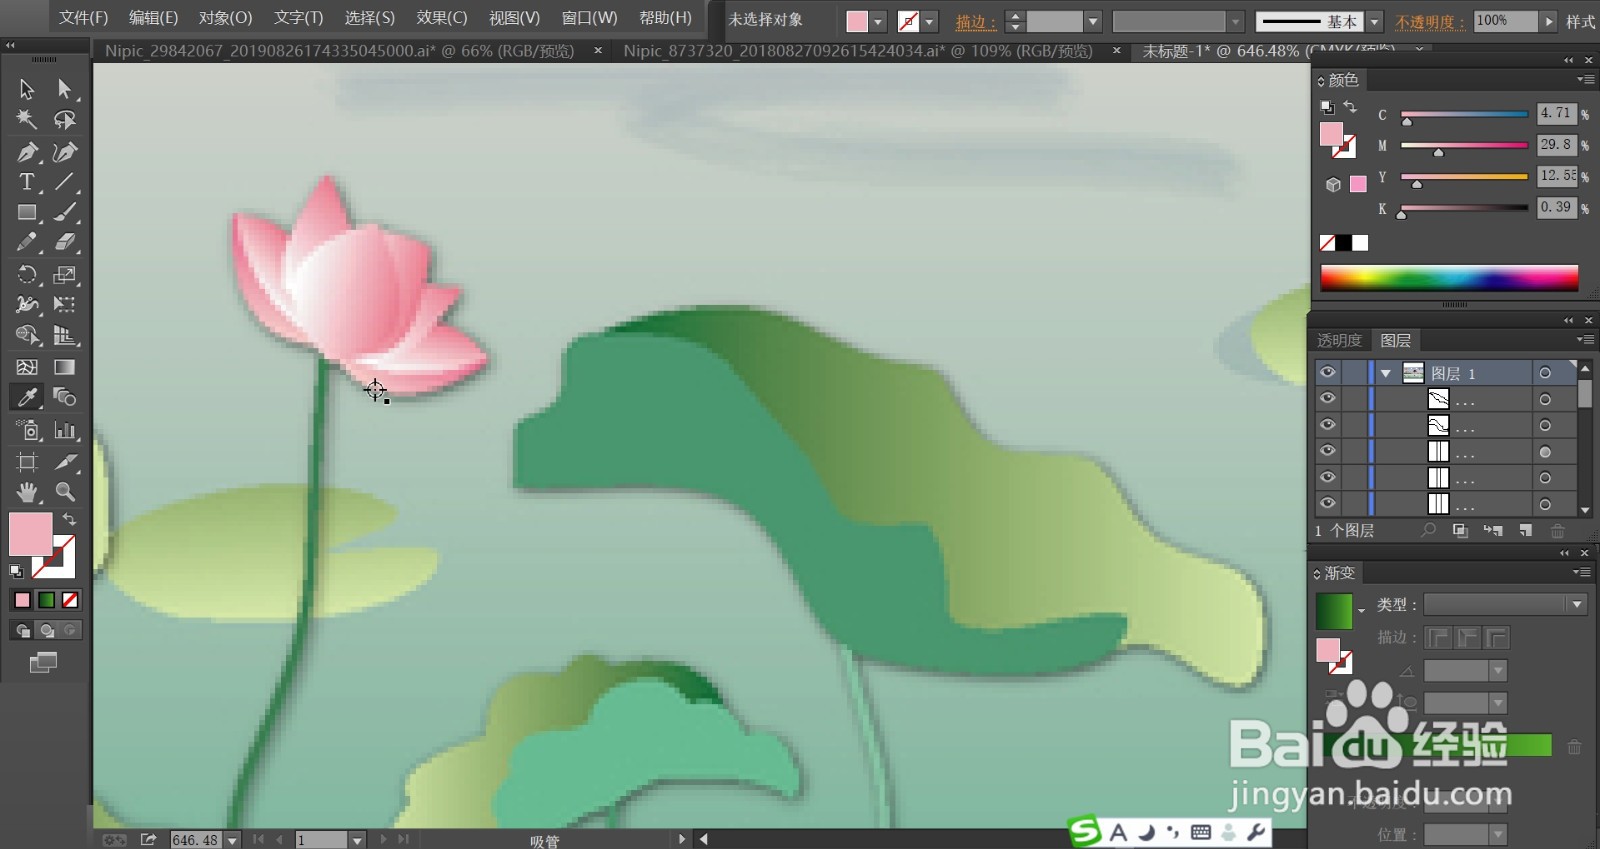The height and width of the screenshot is (849, 1600).
Task: Select the Blend tool
Action: (x=65, y=397)
